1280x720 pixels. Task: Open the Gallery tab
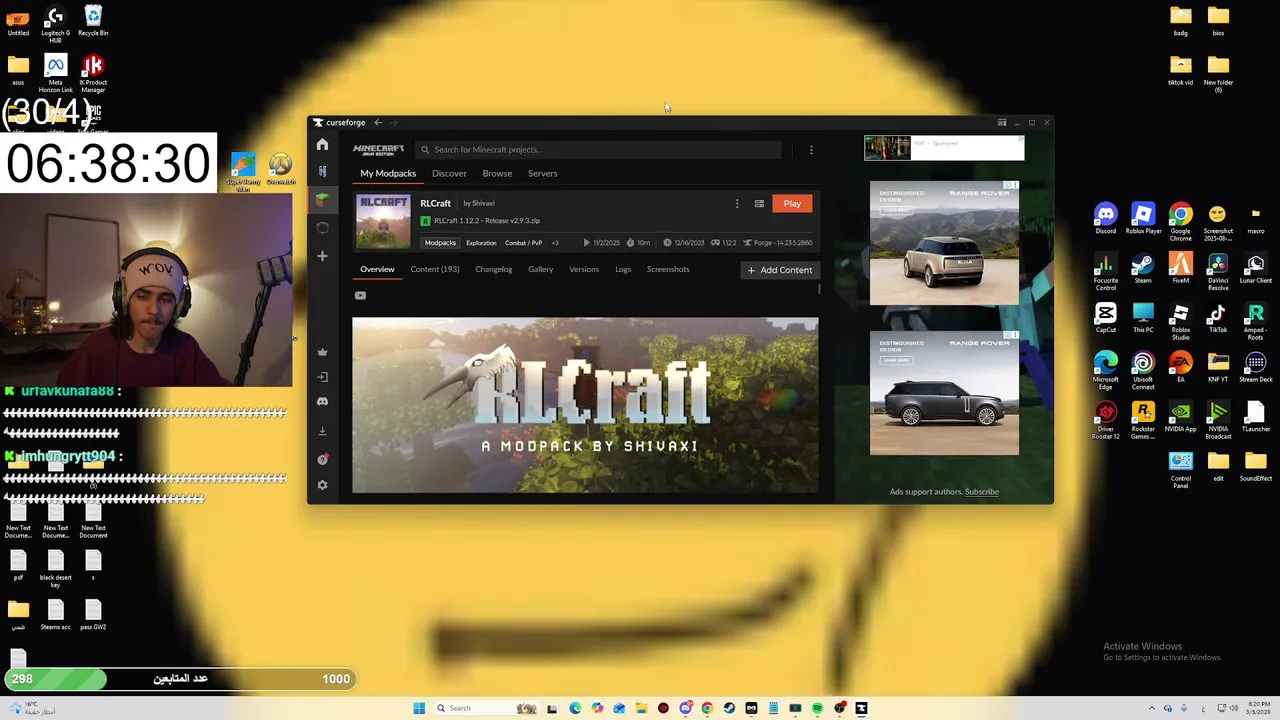[x=541, y=269]
